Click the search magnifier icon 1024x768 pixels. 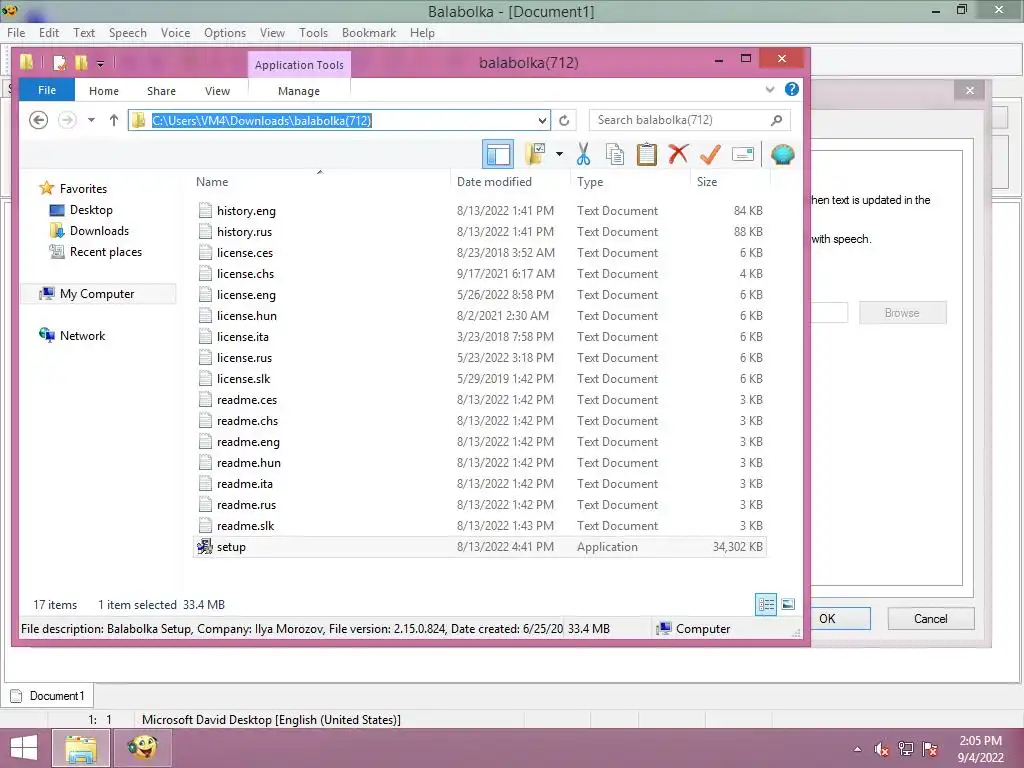click(776, 120)
